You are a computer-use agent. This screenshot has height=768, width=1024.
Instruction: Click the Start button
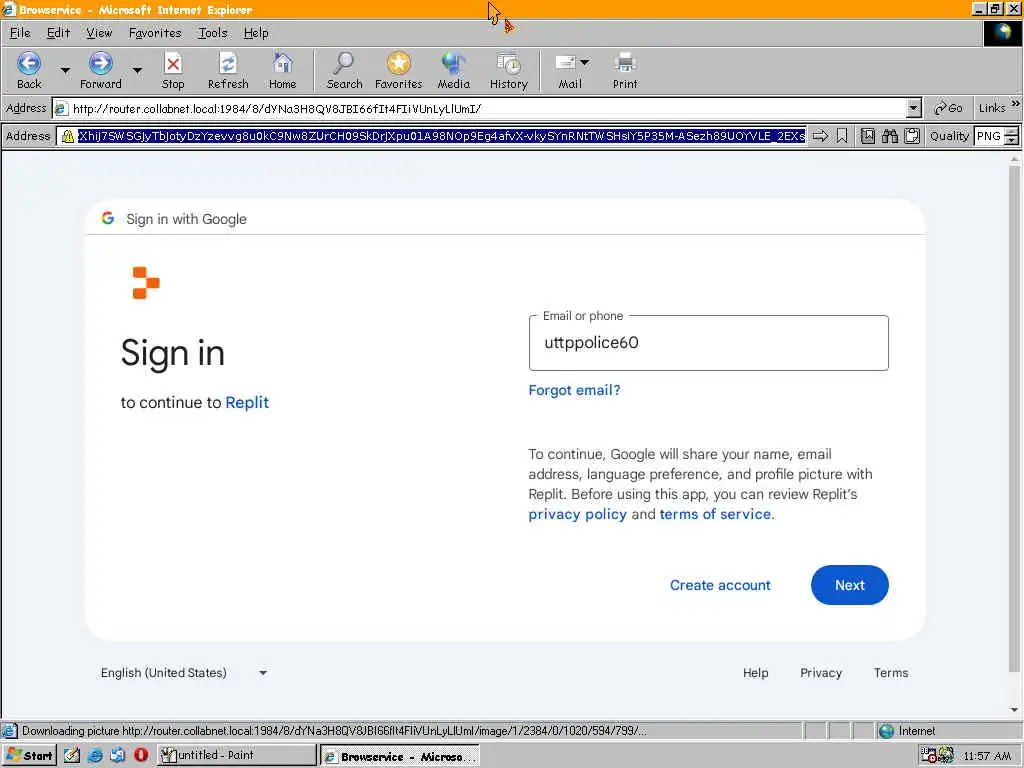pos(29,756)
